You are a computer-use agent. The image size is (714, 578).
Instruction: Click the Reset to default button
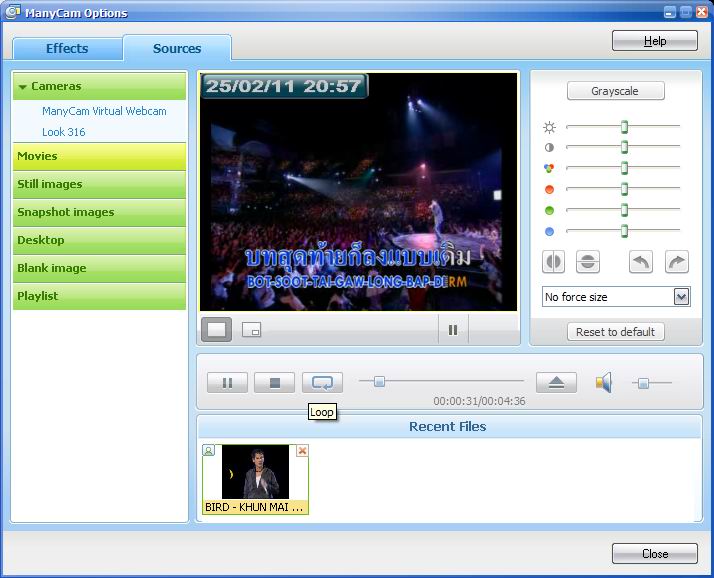coord(615,332)
